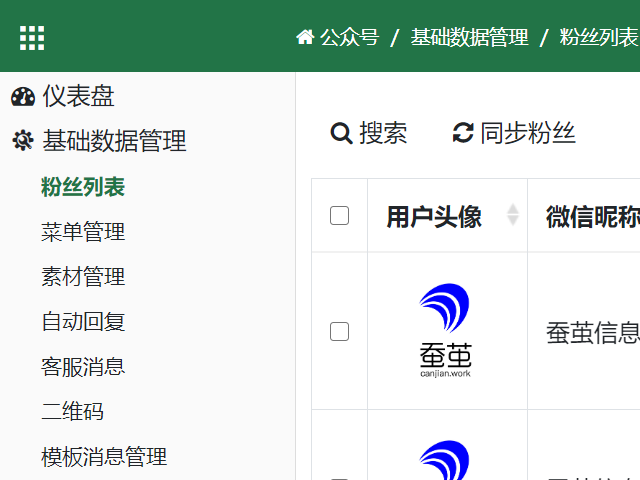The height and width of the screenshot is (480, 640).
Task: Select 粉丝列表 in the sidebar
Action: click(x=83, y=187)
